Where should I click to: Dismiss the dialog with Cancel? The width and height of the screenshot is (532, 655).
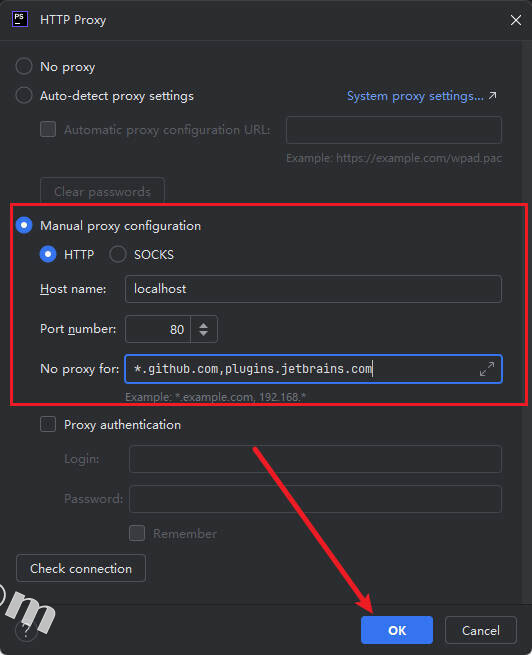(x=481, y=630)
